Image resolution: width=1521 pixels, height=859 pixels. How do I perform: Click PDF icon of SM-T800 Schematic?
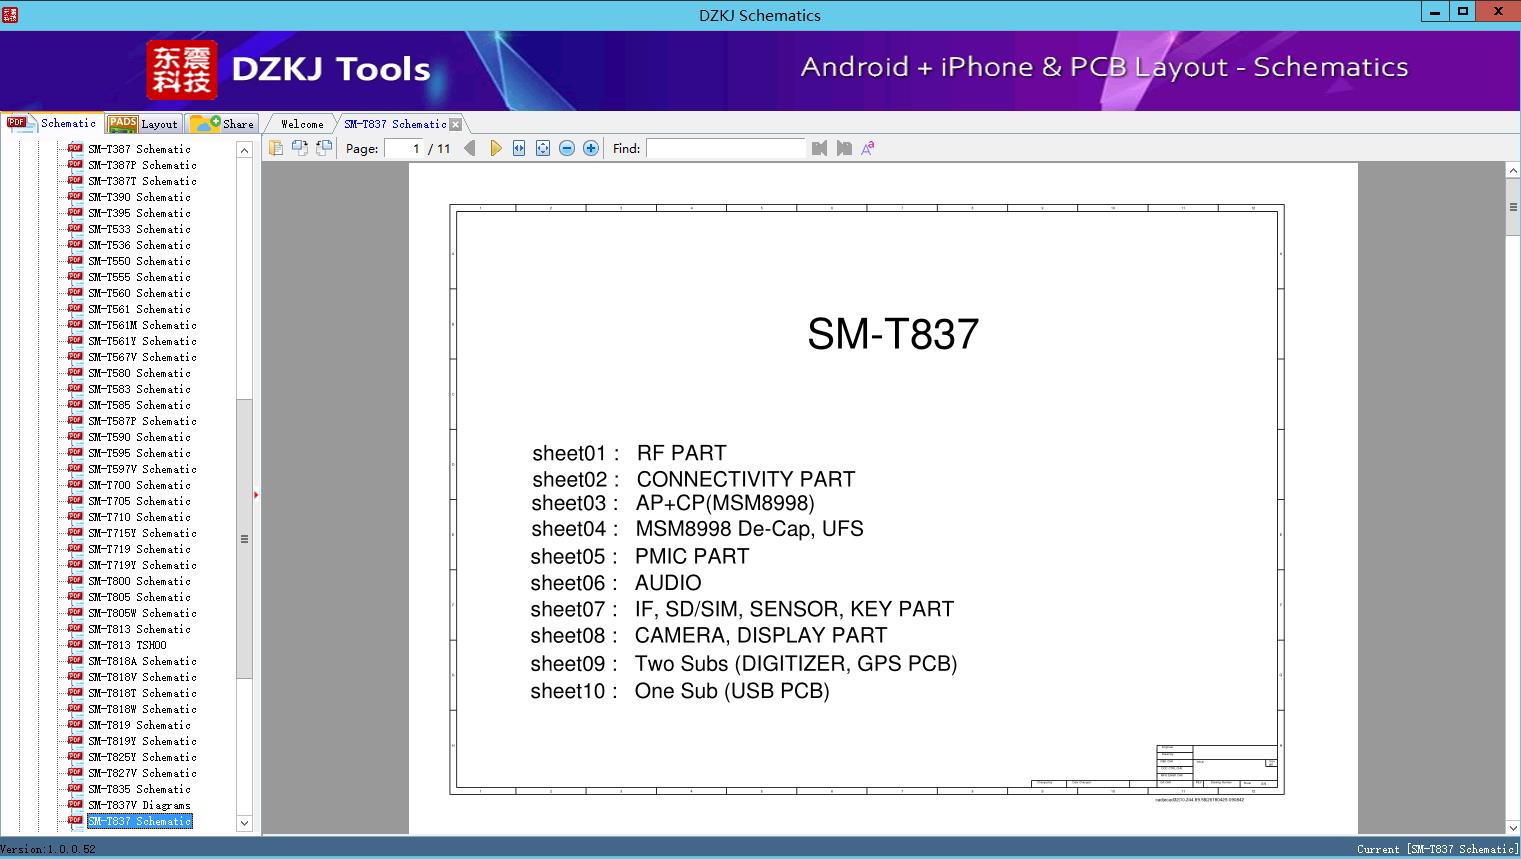(75, 580)
